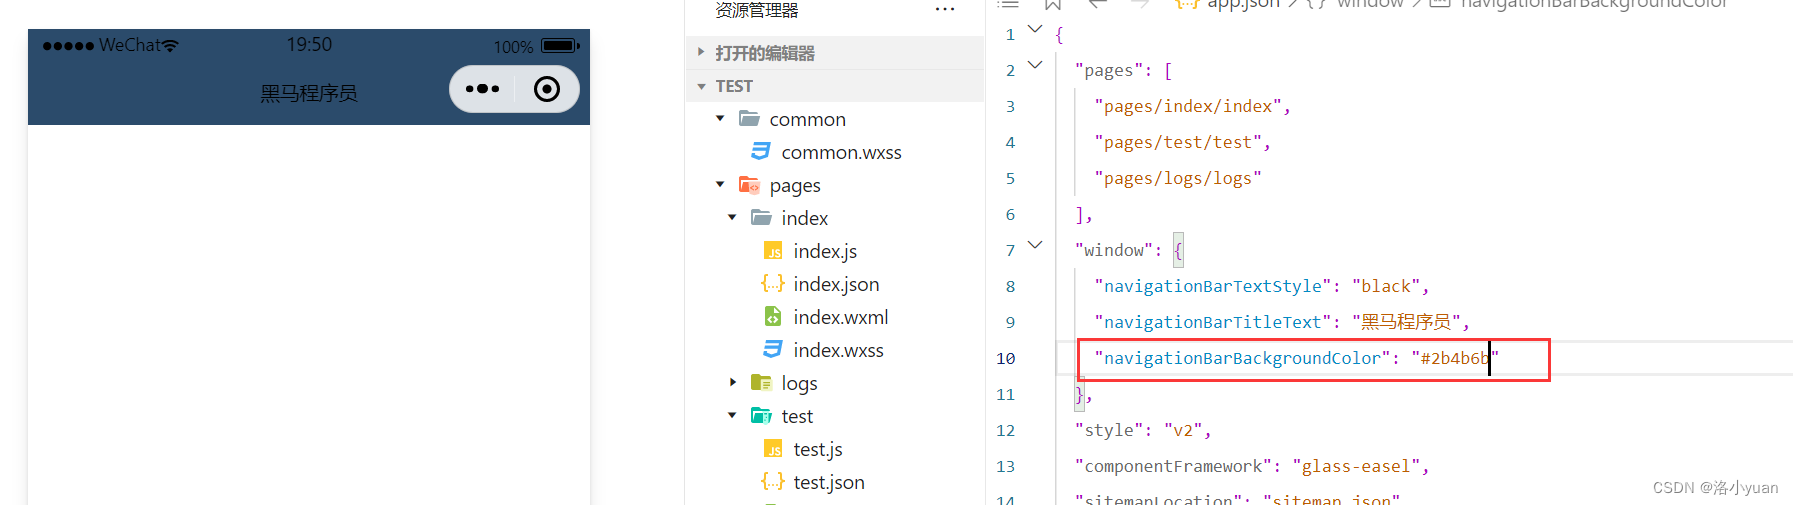Viewport: 1793px width, 505px height.
Task: Open index.wxss in the file tree
Action: (x=838, y=350)
